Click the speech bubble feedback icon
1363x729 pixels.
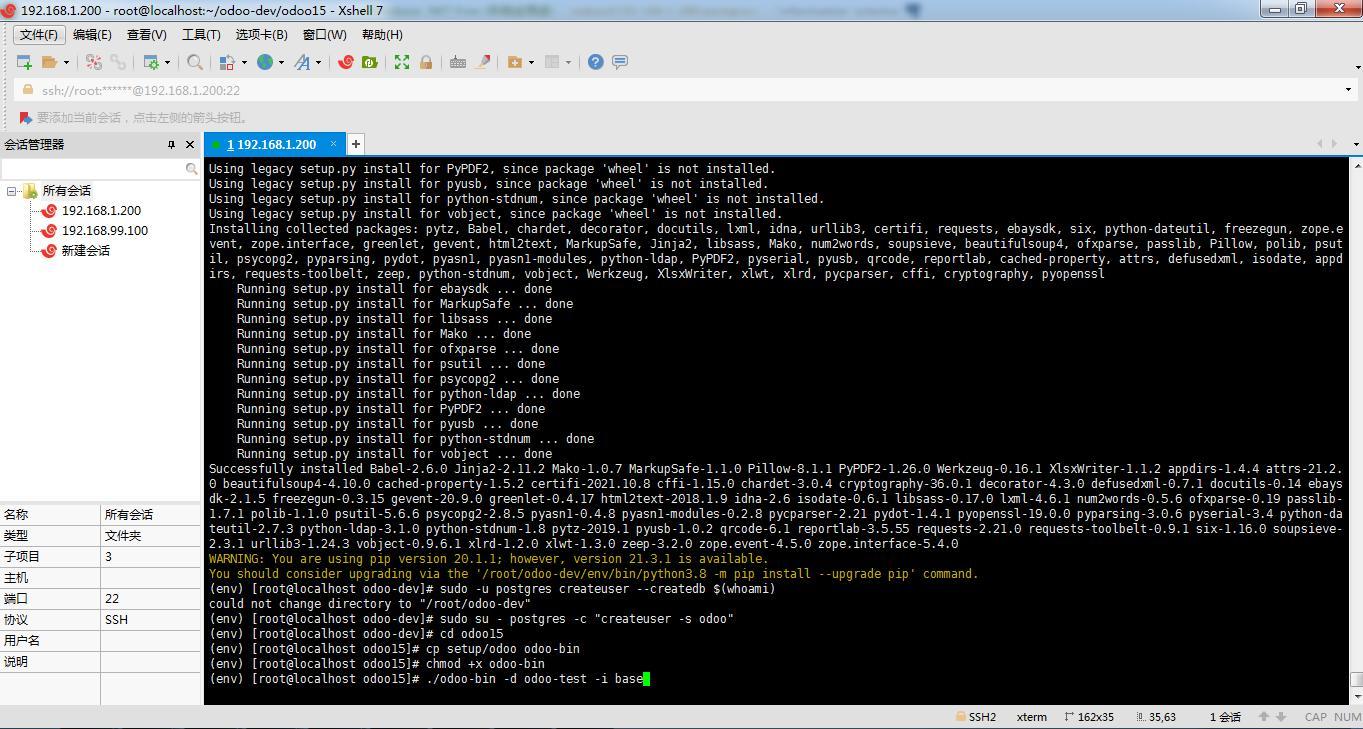[x=620, y=62]
